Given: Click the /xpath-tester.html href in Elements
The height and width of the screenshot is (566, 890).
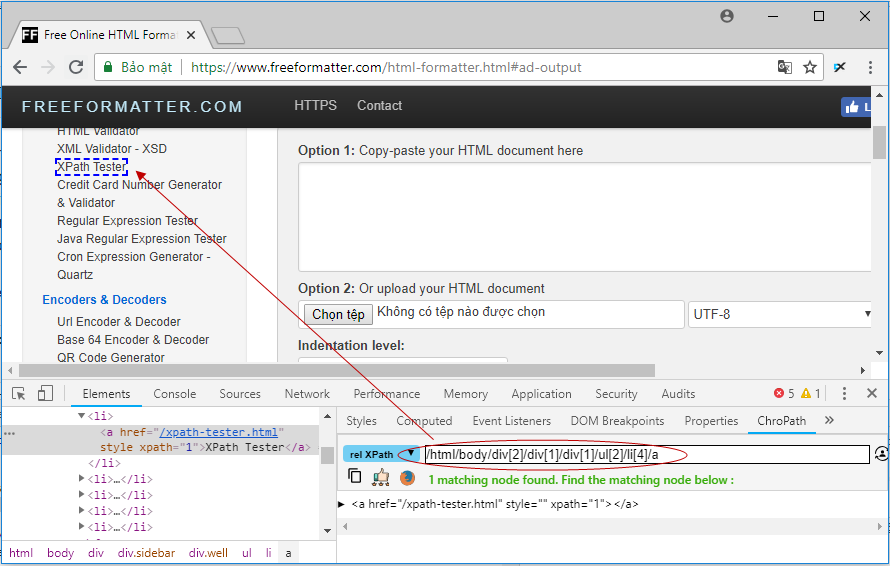Looking at the screenshot, I should pos(219,432).
